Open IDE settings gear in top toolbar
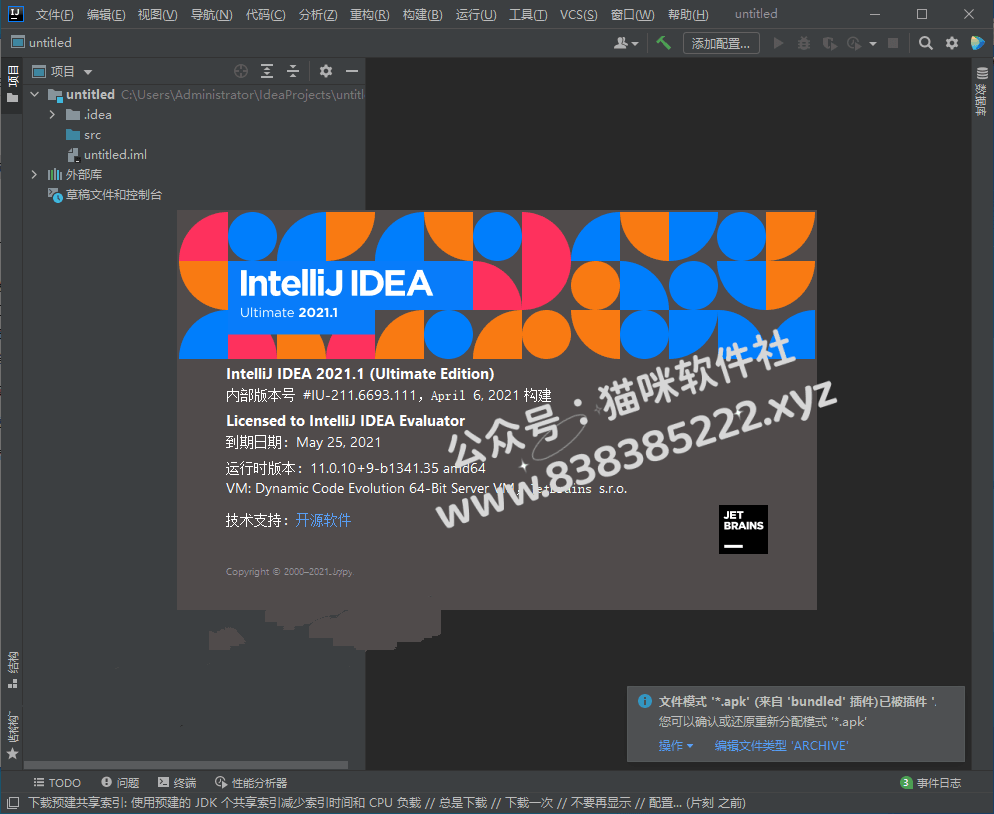 coord(952,43)
